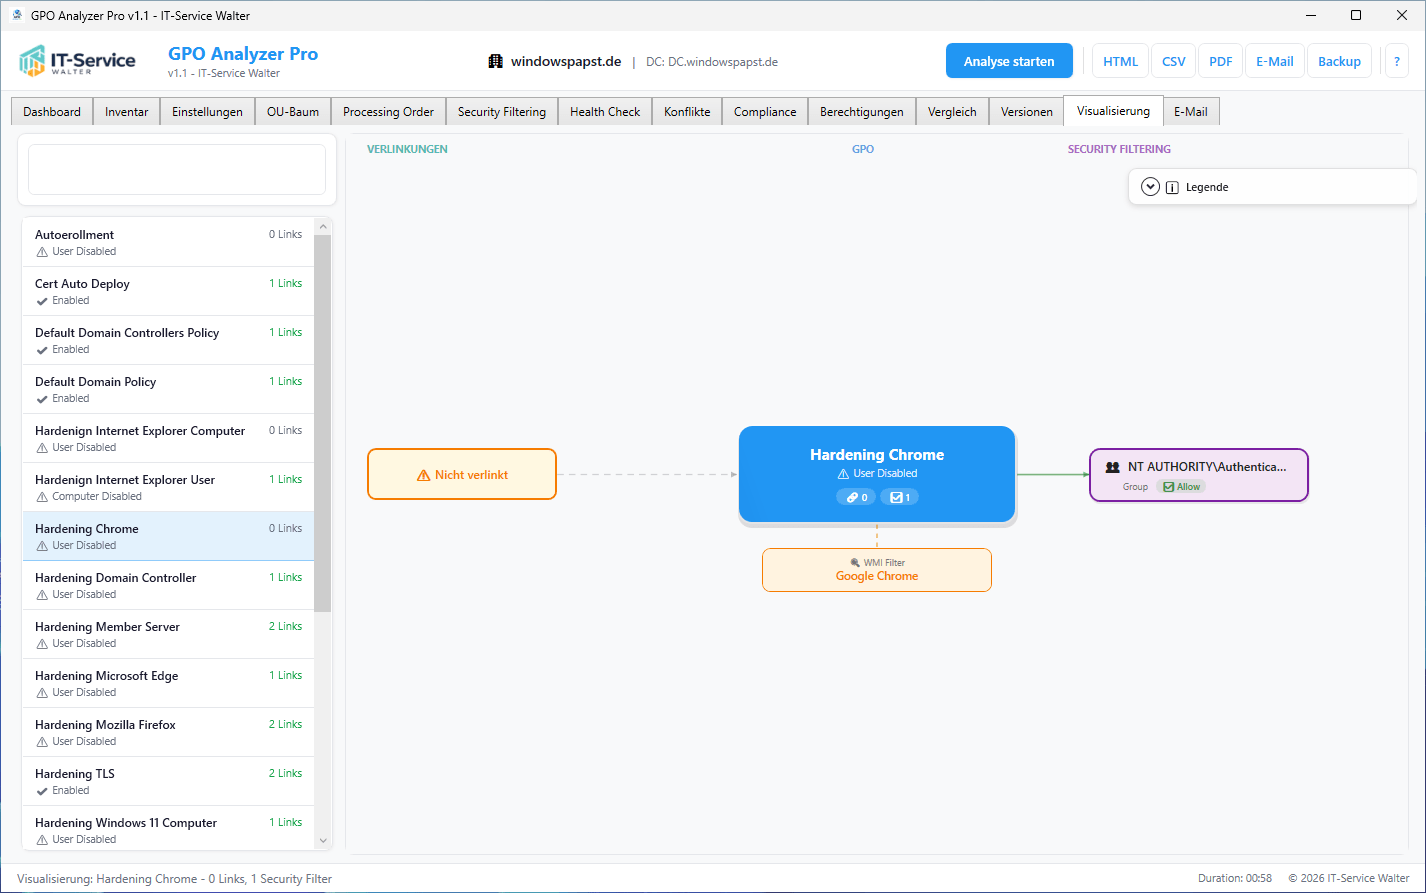The height and width of the screenshot is (893, 1426).
Task: Click the link count badge on Hardening Chrome node
Action: click(856, 497)
